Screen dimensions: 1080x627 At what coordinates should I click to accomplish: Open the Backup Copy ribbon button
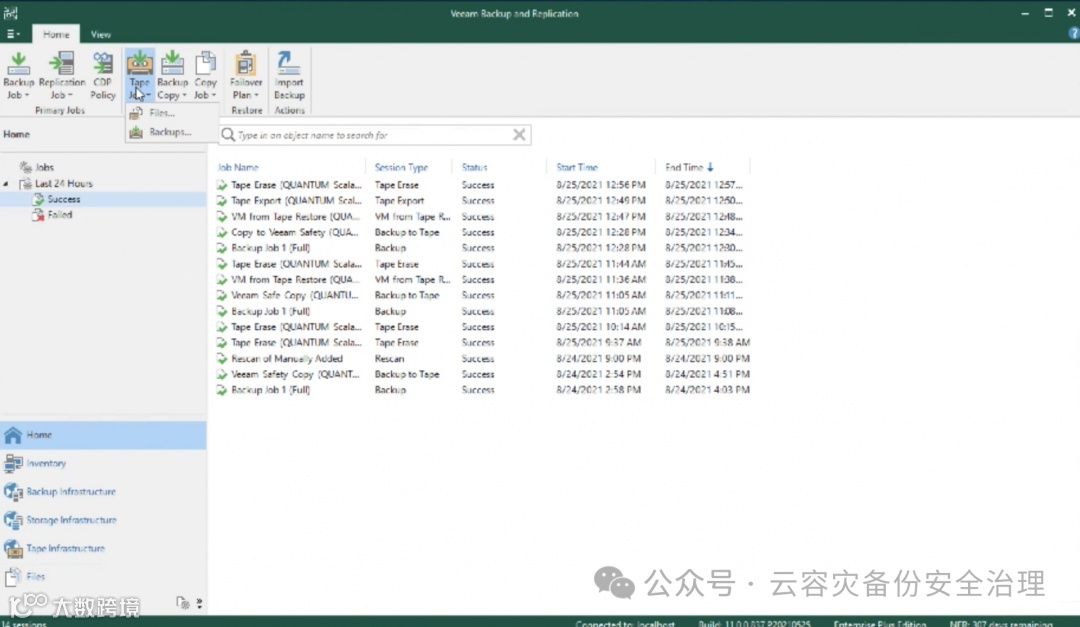(172, 75)
